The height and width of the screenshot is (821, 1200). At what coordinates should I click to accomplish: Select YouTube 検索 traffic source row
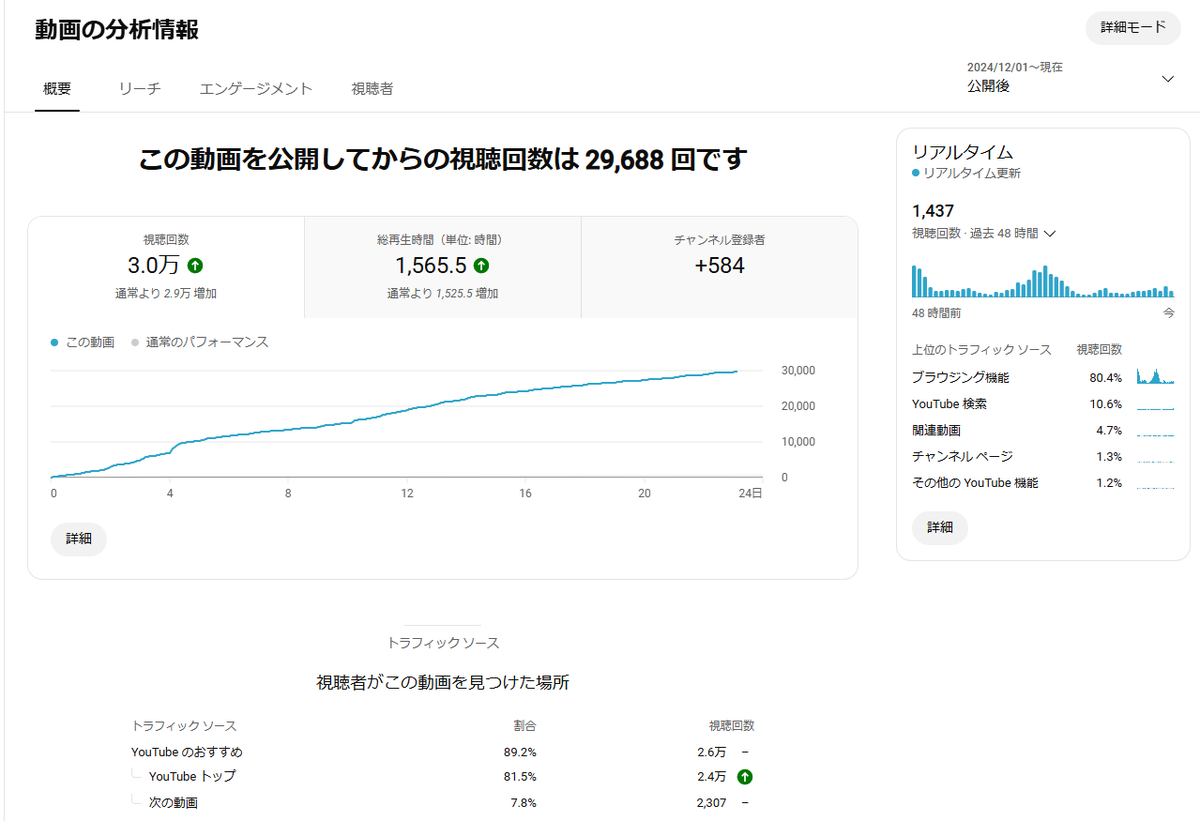(1043, 404)
